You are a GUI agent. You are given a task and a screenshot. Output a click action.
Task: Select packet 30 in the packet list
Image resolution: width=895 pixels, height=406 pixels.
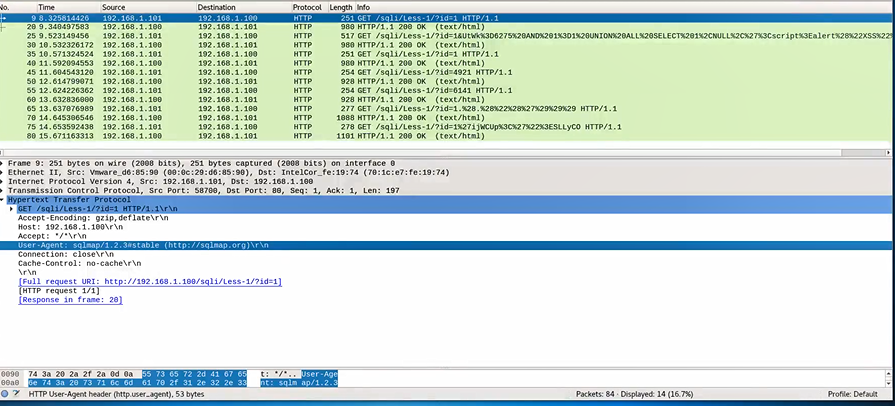point(445,45)
